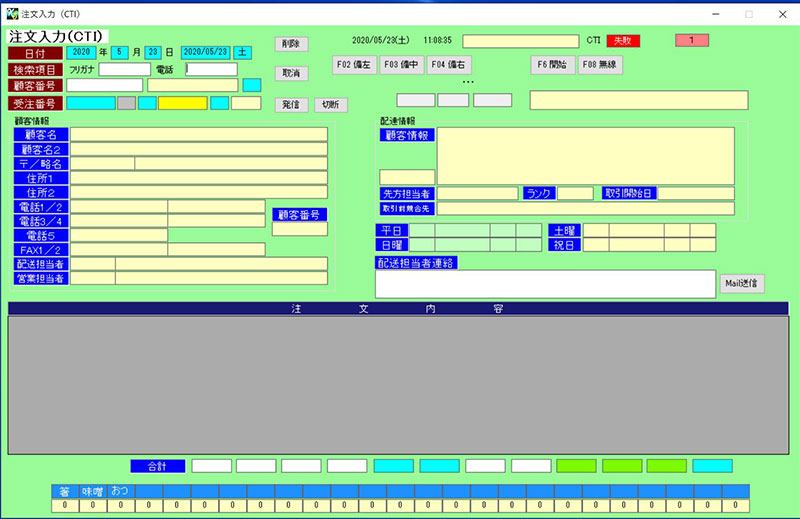Viewport: 800px width, 519px height.
Task: Click the 削除 (delete) button
Action: 291,44
